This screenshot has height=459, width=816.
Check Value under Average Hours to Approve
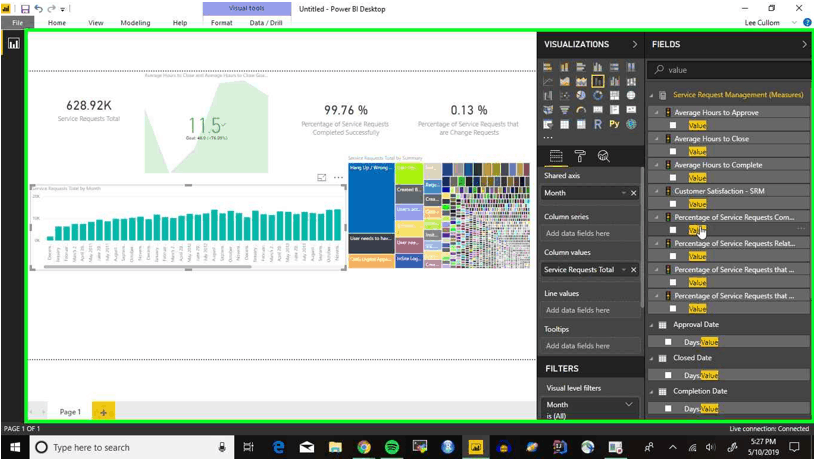[x=673, y=125]
